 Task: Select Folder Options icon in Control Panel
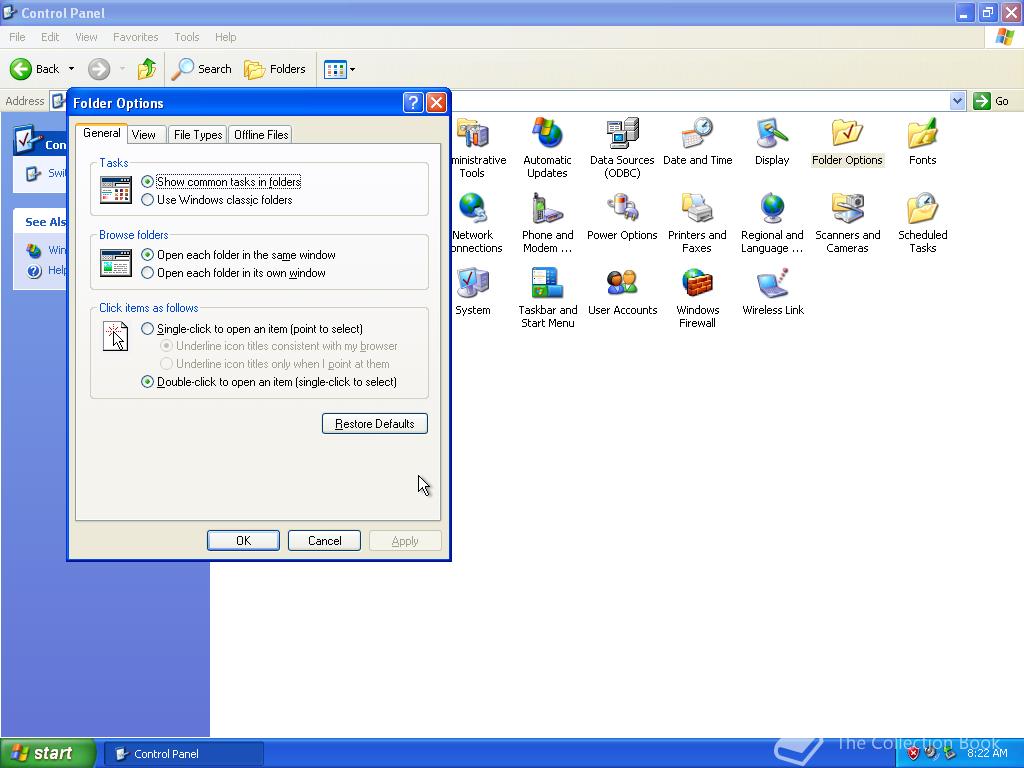click(x=847, y=141)
